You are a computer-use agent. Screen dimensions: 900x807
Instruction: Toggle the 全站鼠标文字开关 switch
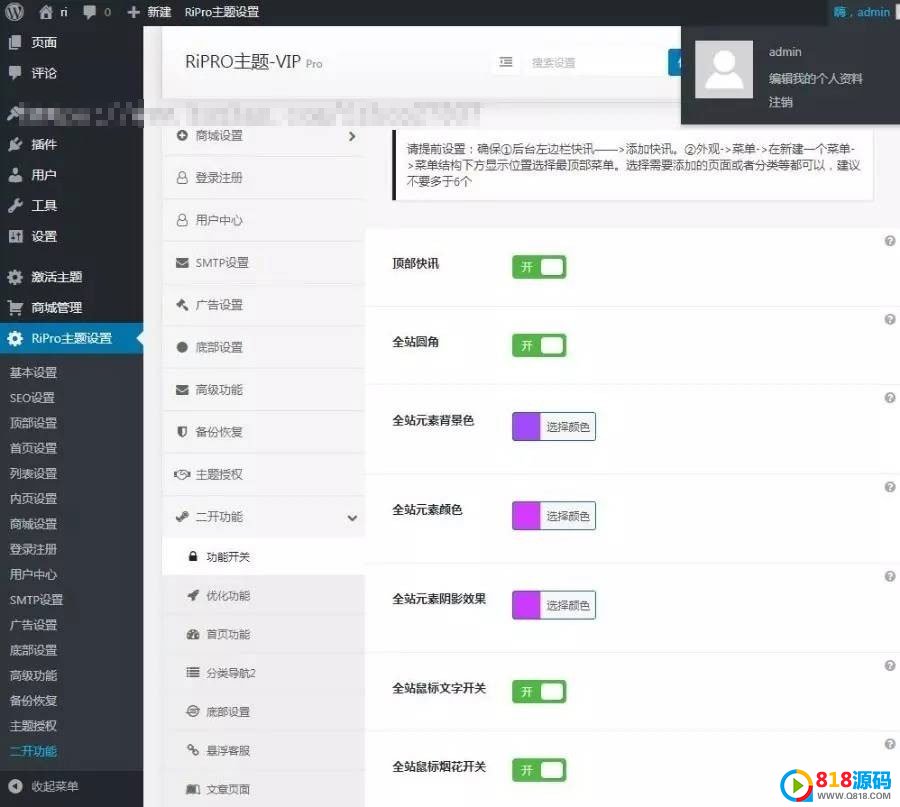pyautogui.click(x=539, y=692)
